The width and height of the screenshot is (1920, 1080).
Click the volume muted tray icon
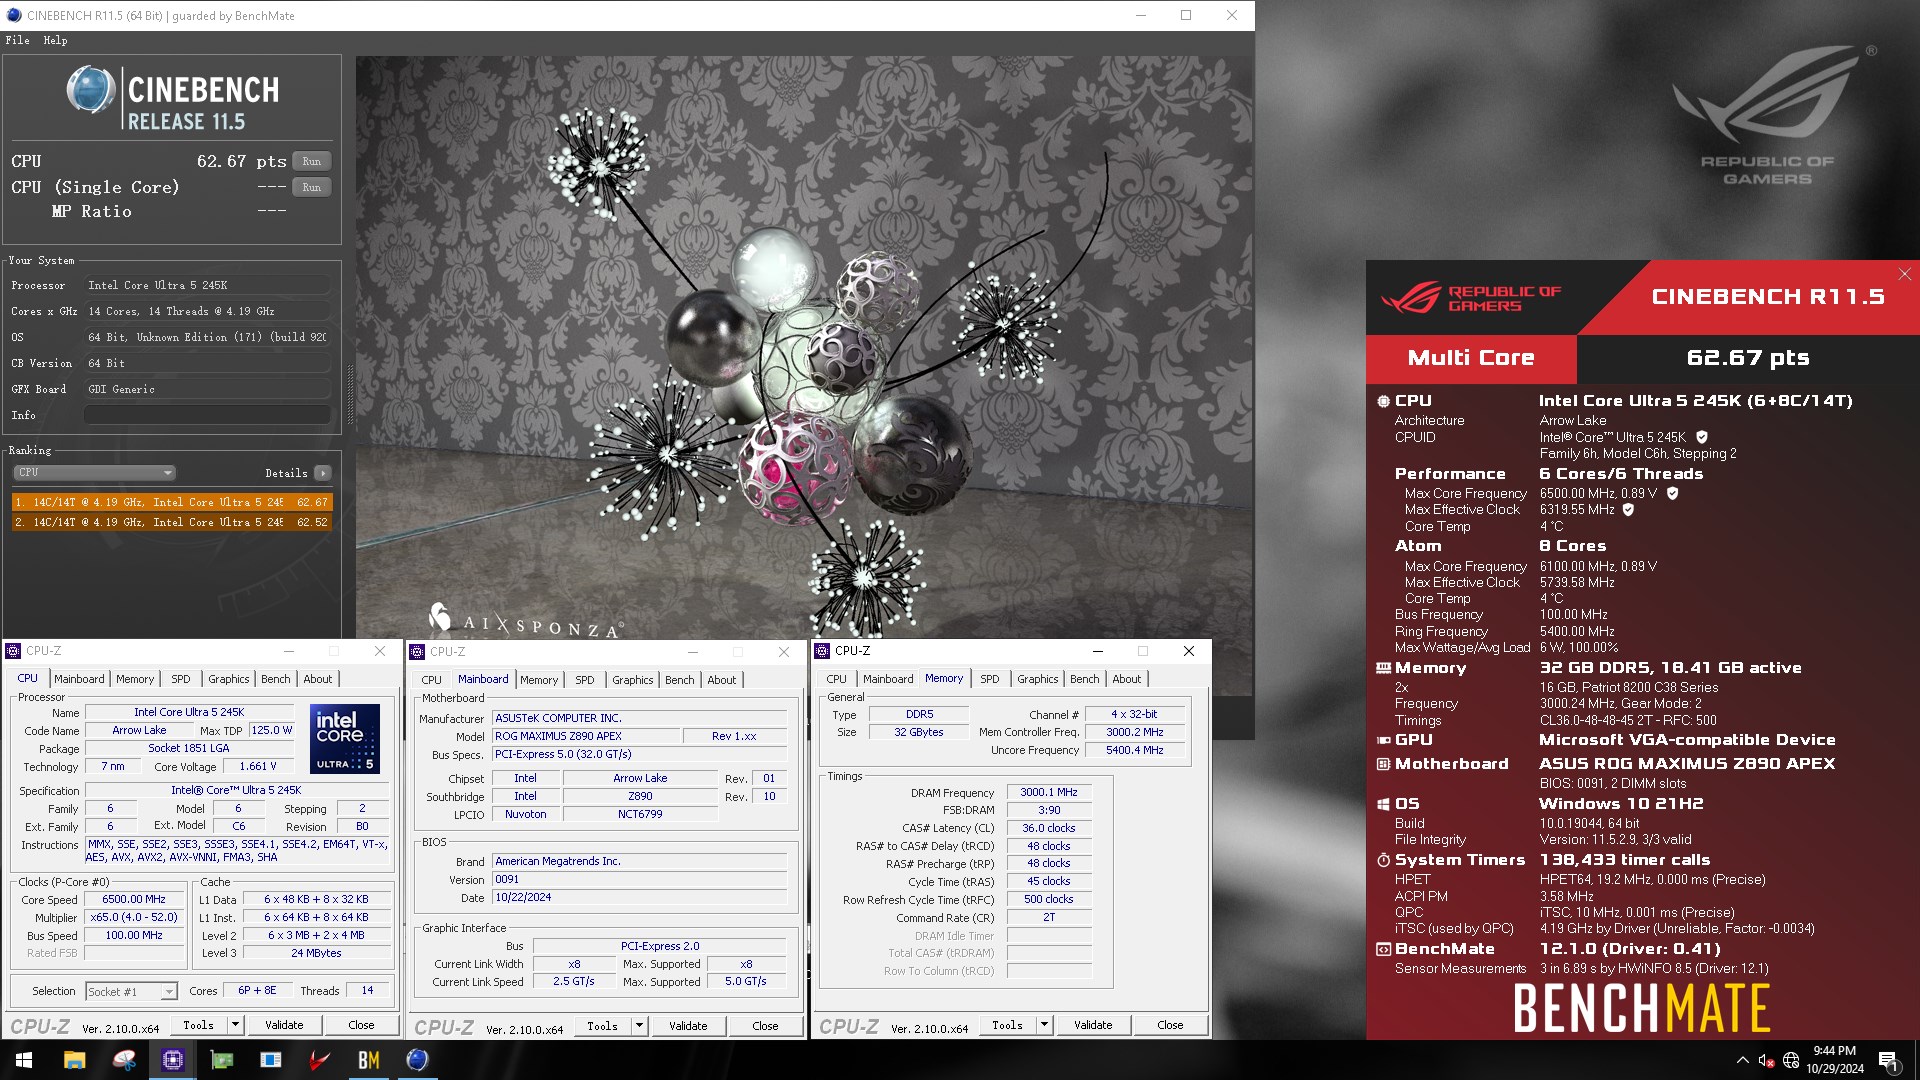(1766, 1061)
